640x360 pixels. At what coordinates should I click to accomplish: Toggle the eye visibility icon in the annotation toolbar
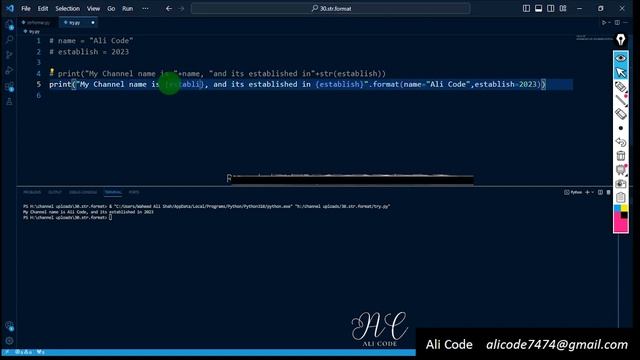(621, 58)
